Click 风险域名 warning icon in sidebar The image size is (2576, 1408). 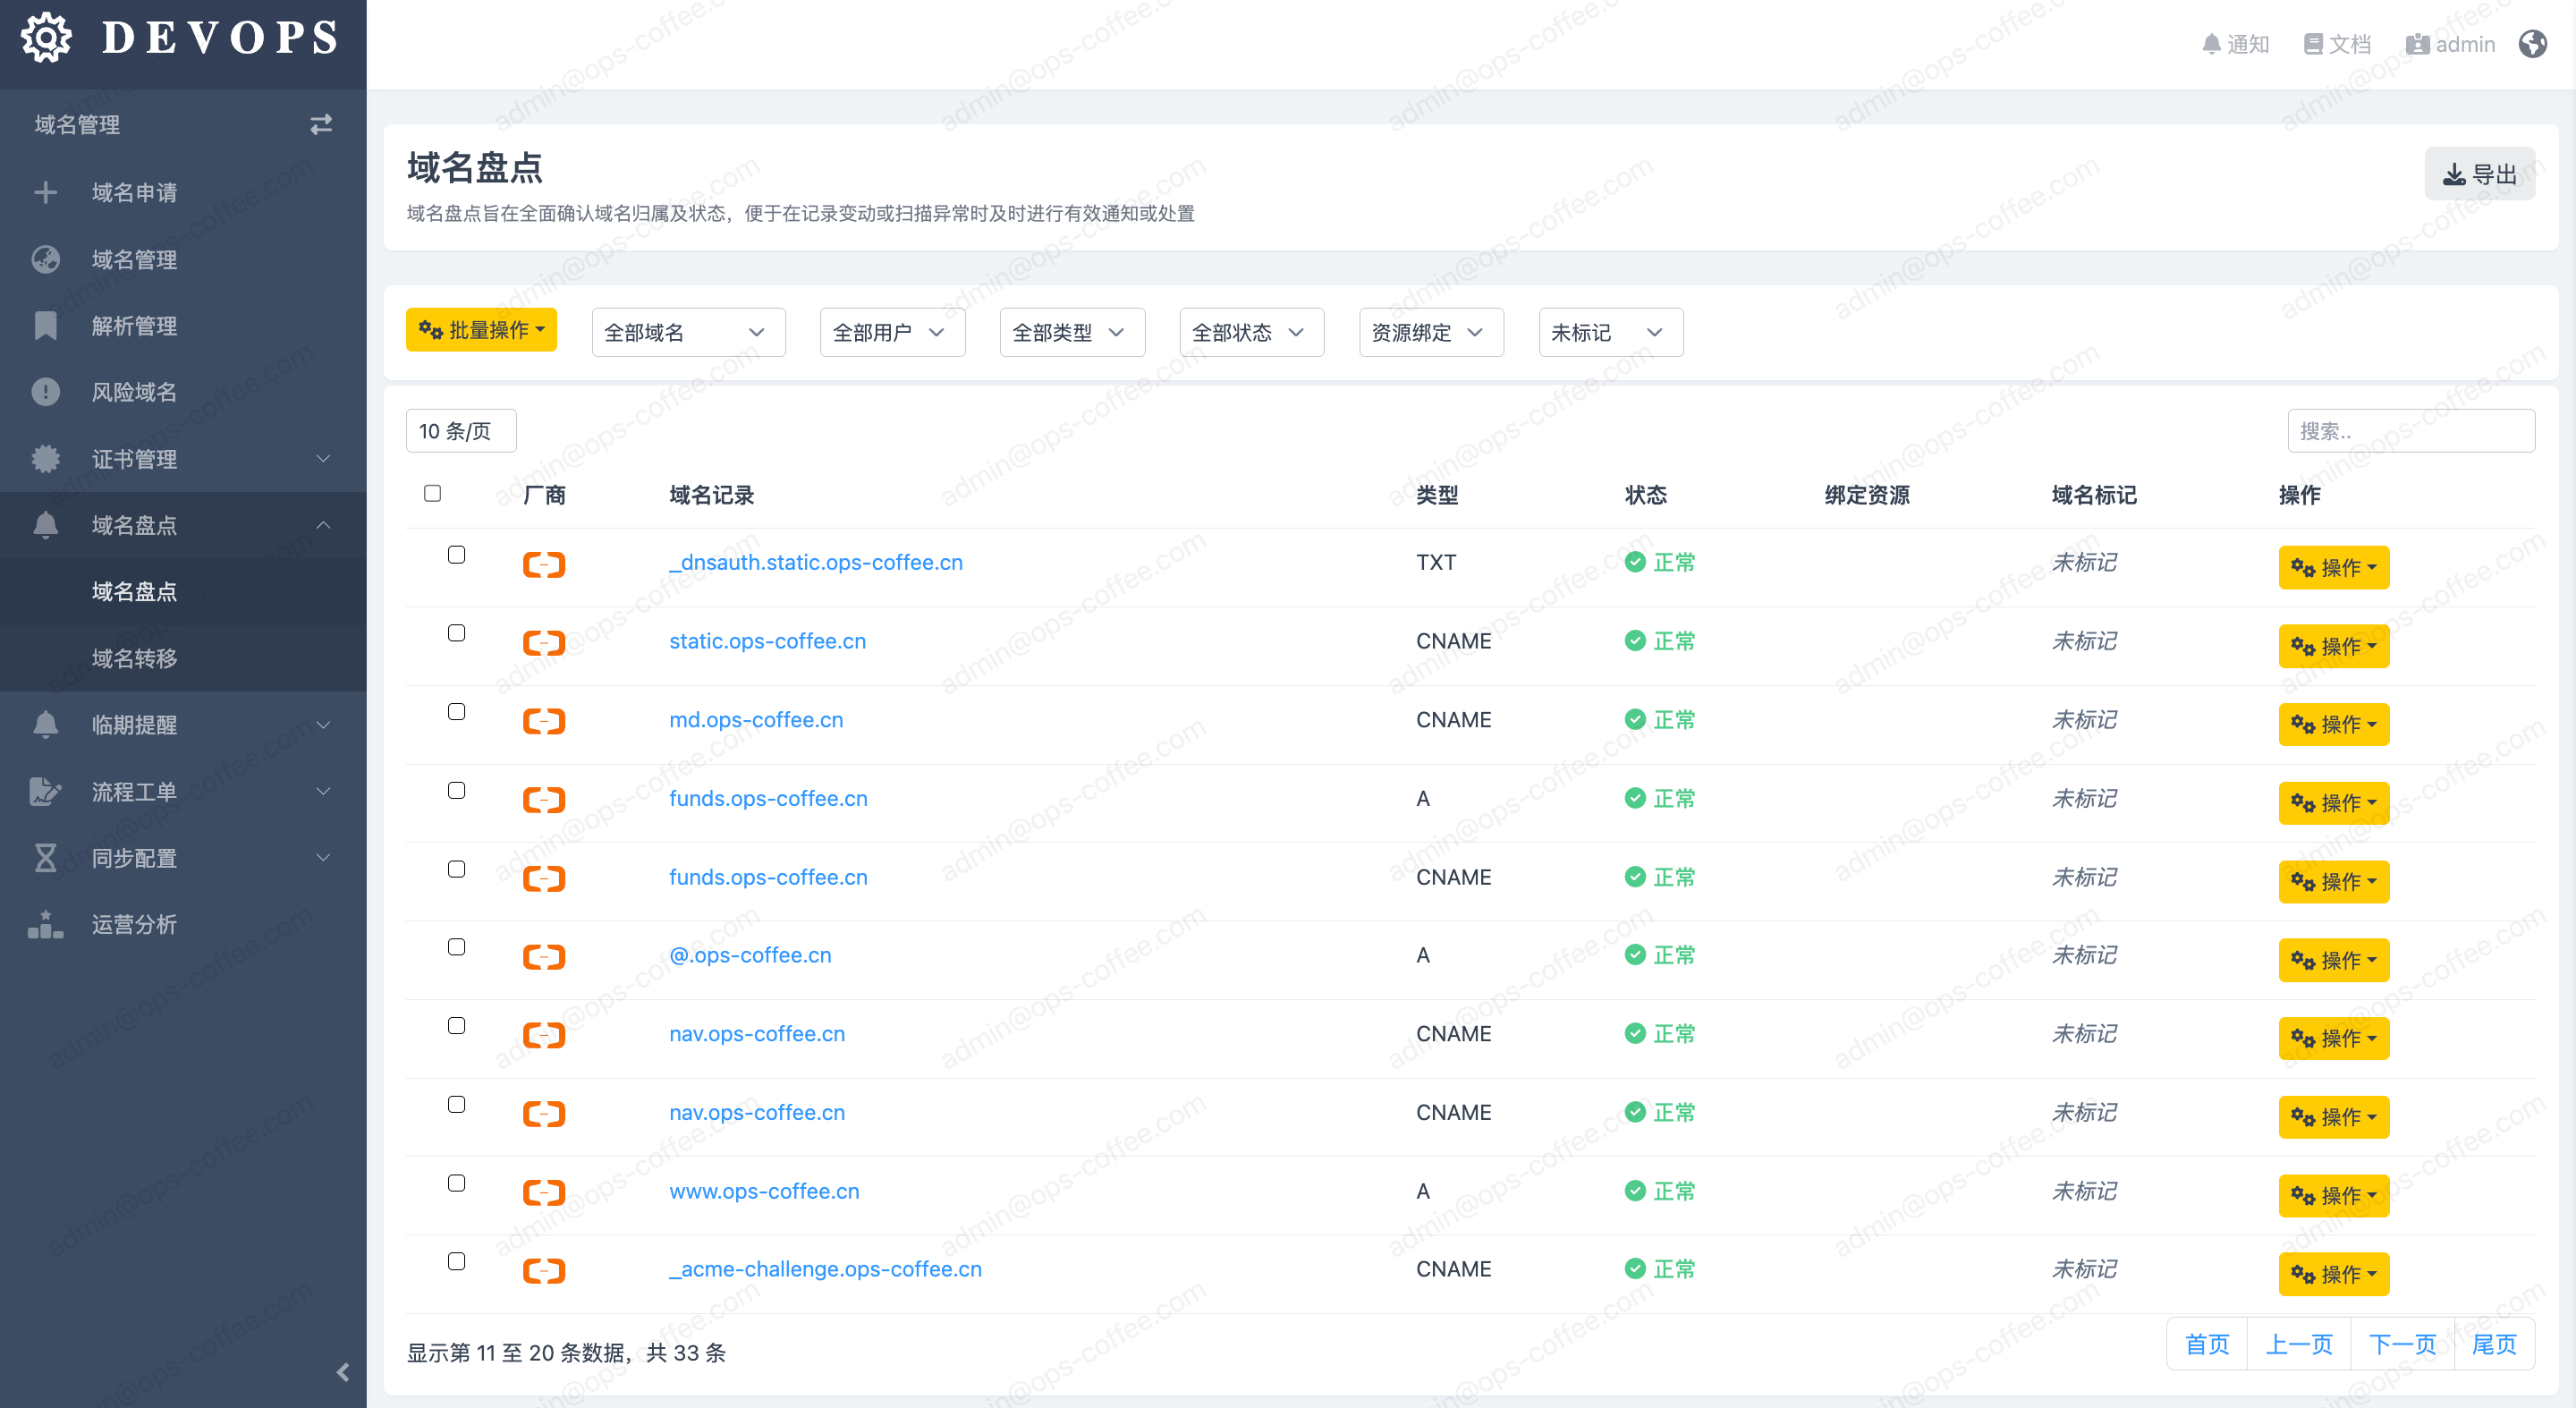[46, 392]
